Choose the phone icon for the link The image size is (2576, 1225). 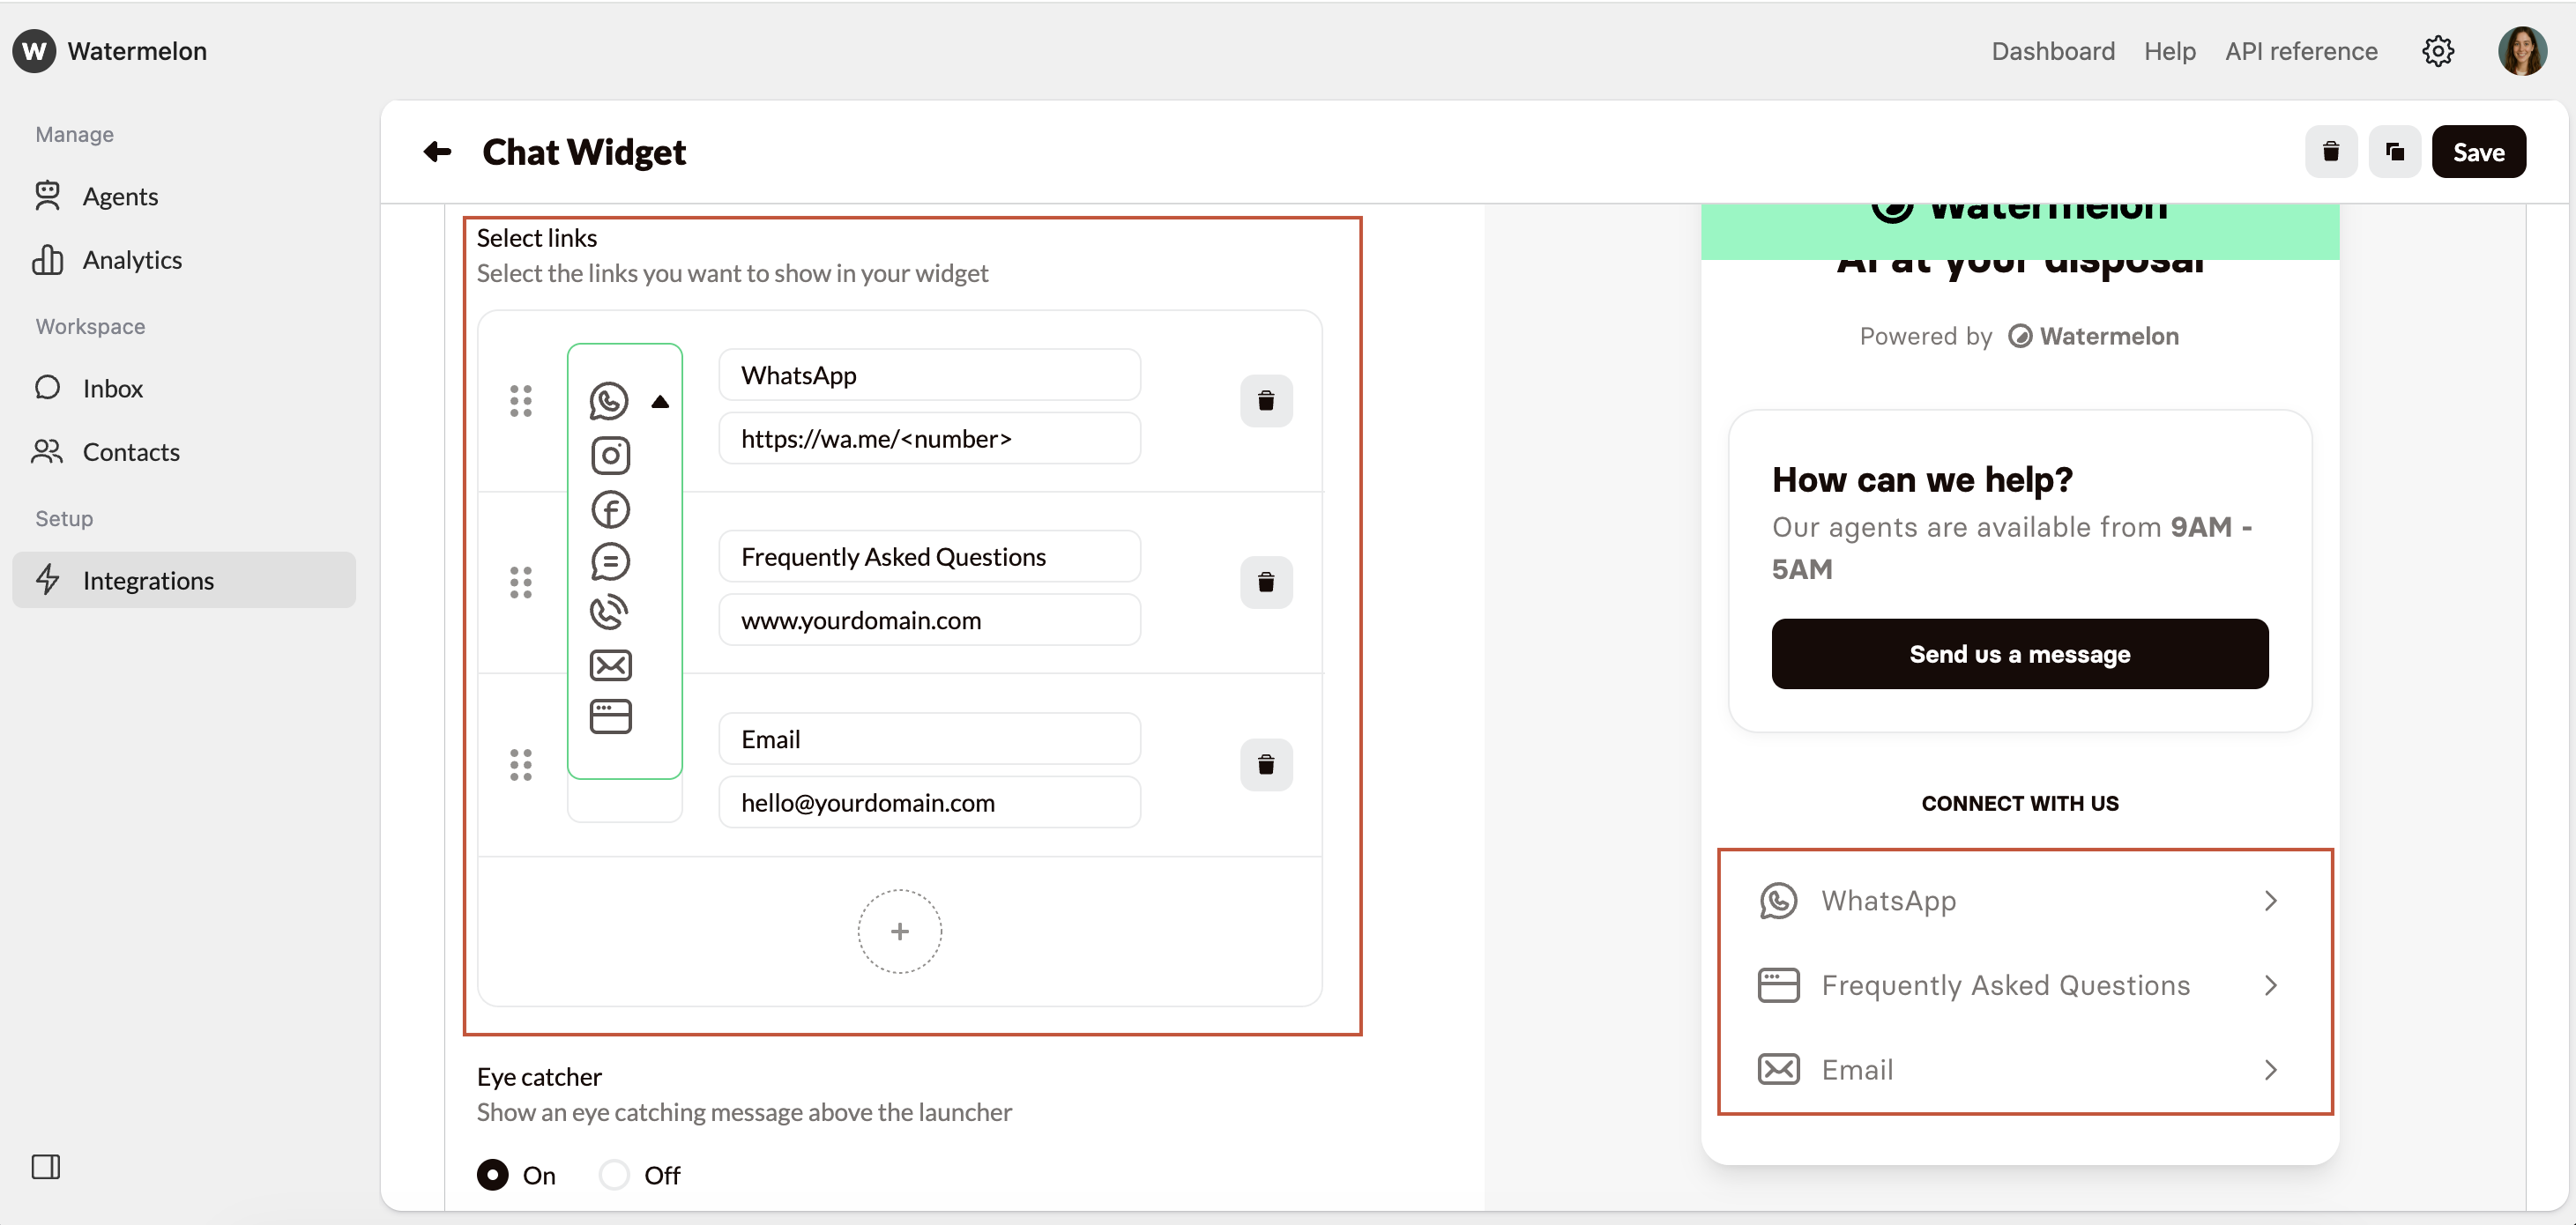tap(610, 611)
